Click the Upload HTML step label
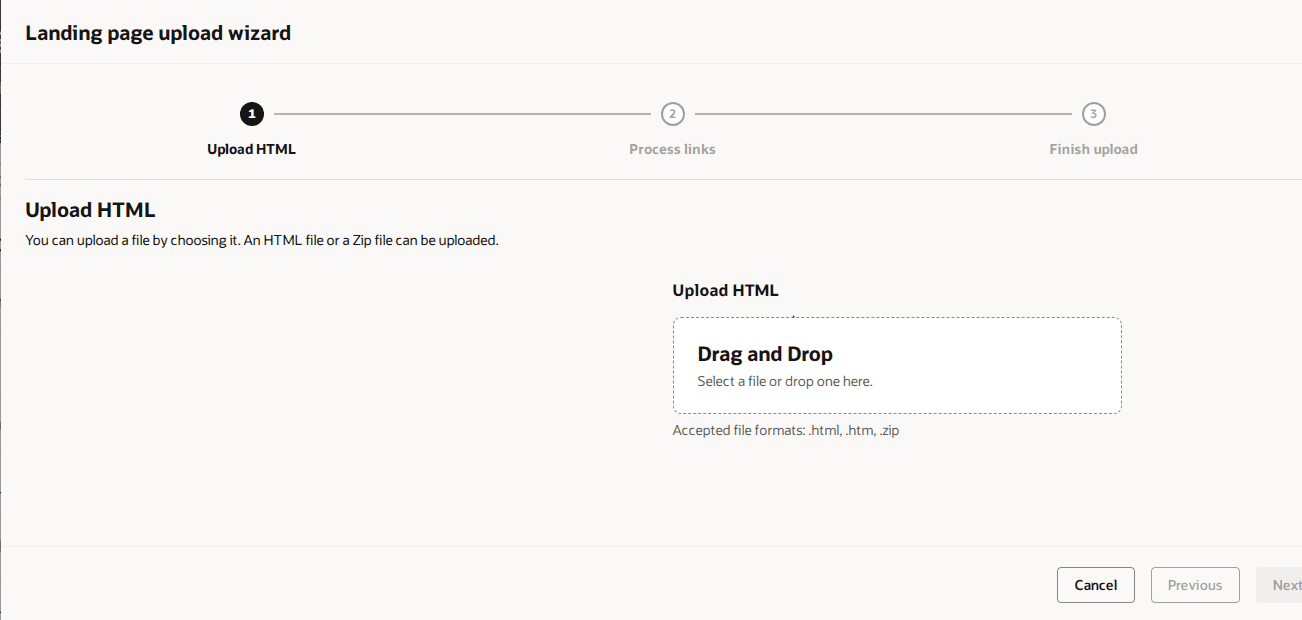 point(251,148)
